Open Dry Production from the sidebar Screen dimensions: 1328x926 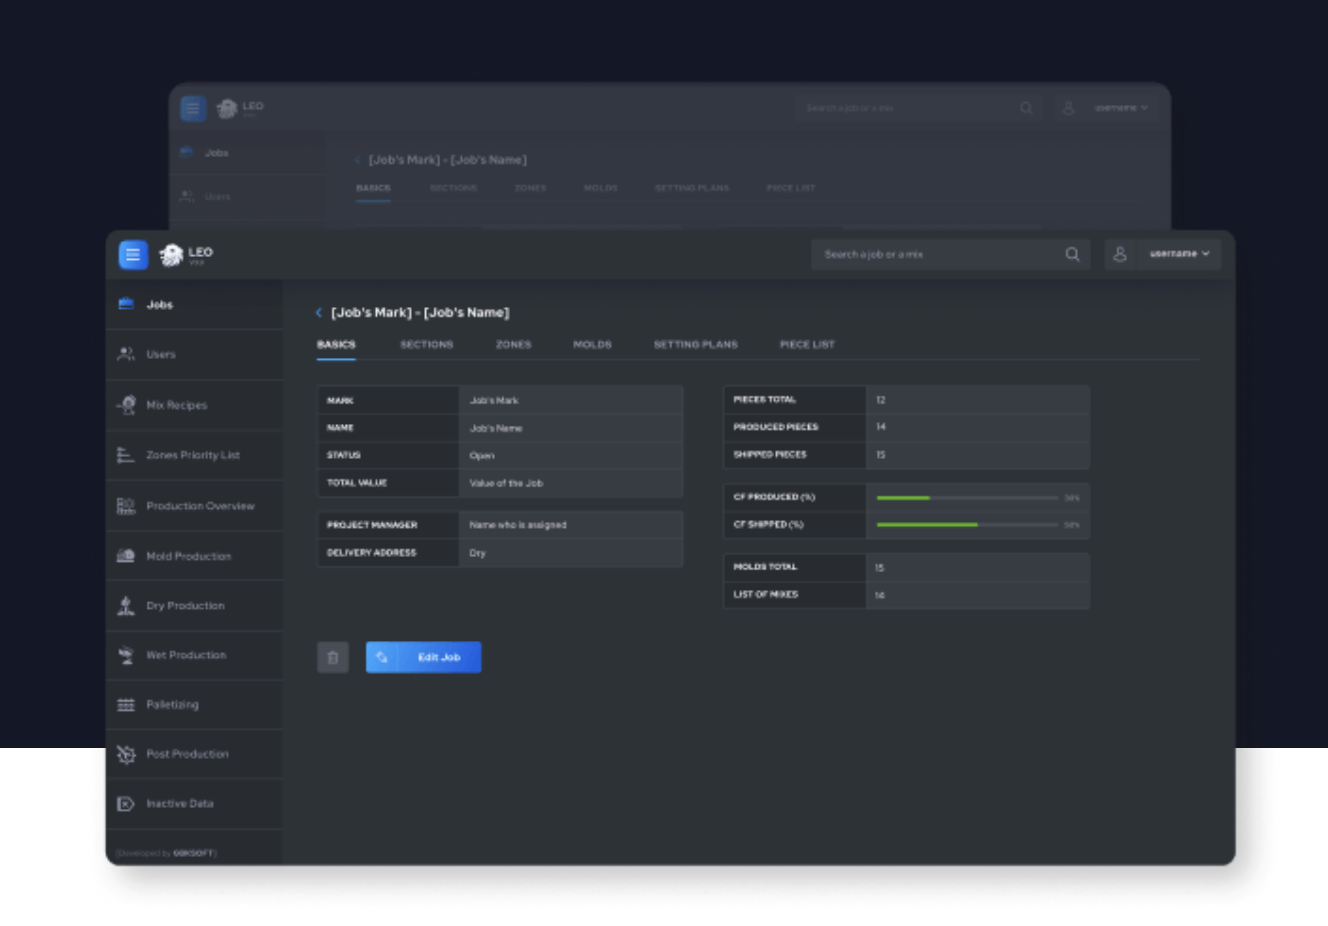click(x=195, y=606)
